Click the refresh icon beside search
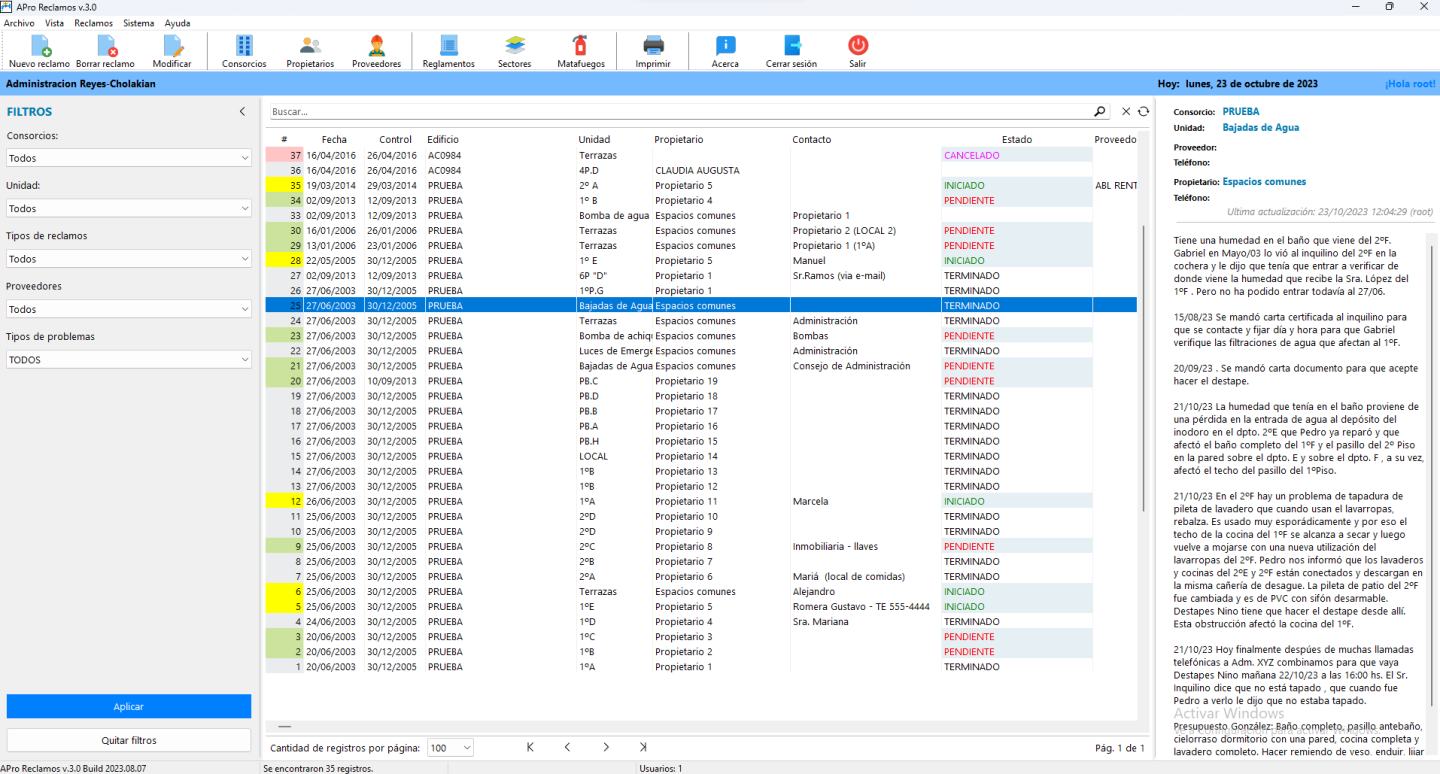This screenshot has width=1440, height=774. click(x=1143, y=112)
